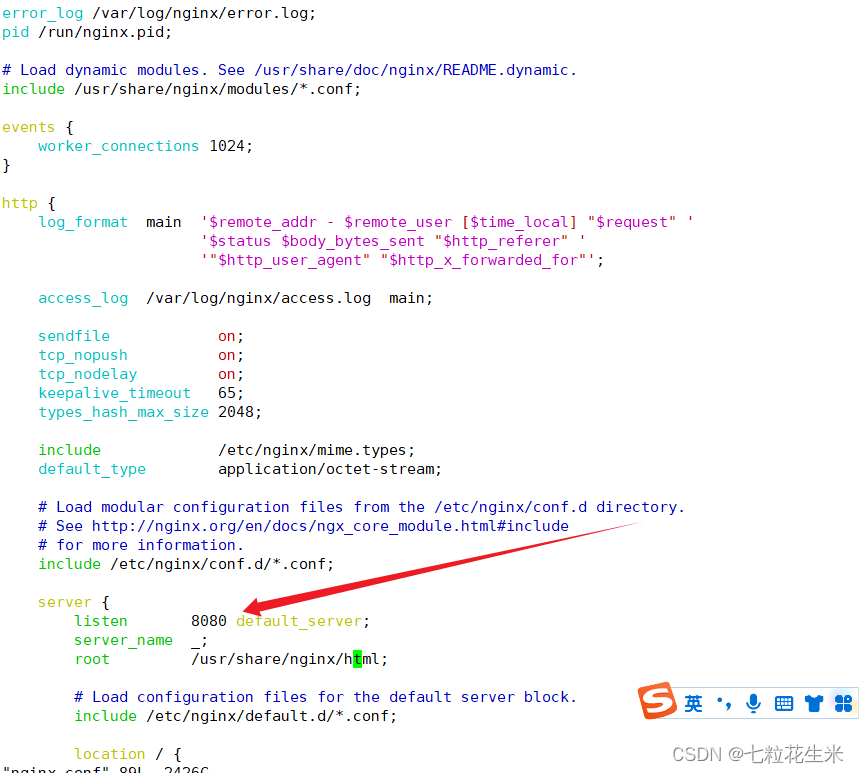The width and height of the screenshot is (859, 773).
Task: Click the error_log directive text
Action: (x=42, y=12)
